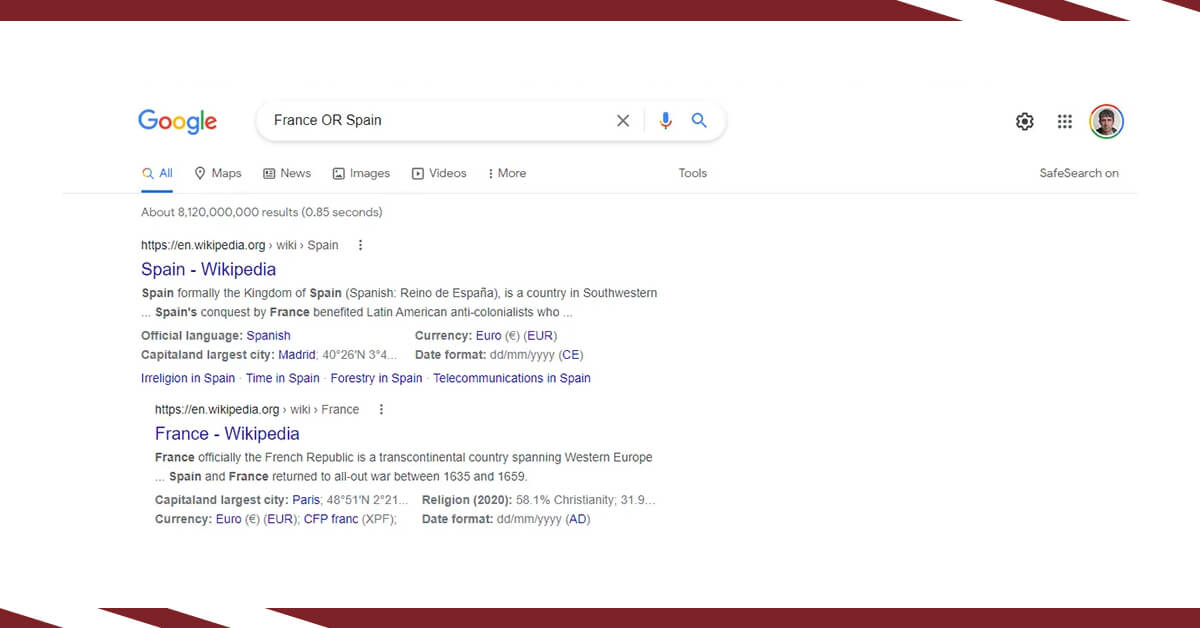Open the 'Irreligion in Spain' sitelink
The width and height of the screenshot is (1200, 628).
[x=188, y=378]
